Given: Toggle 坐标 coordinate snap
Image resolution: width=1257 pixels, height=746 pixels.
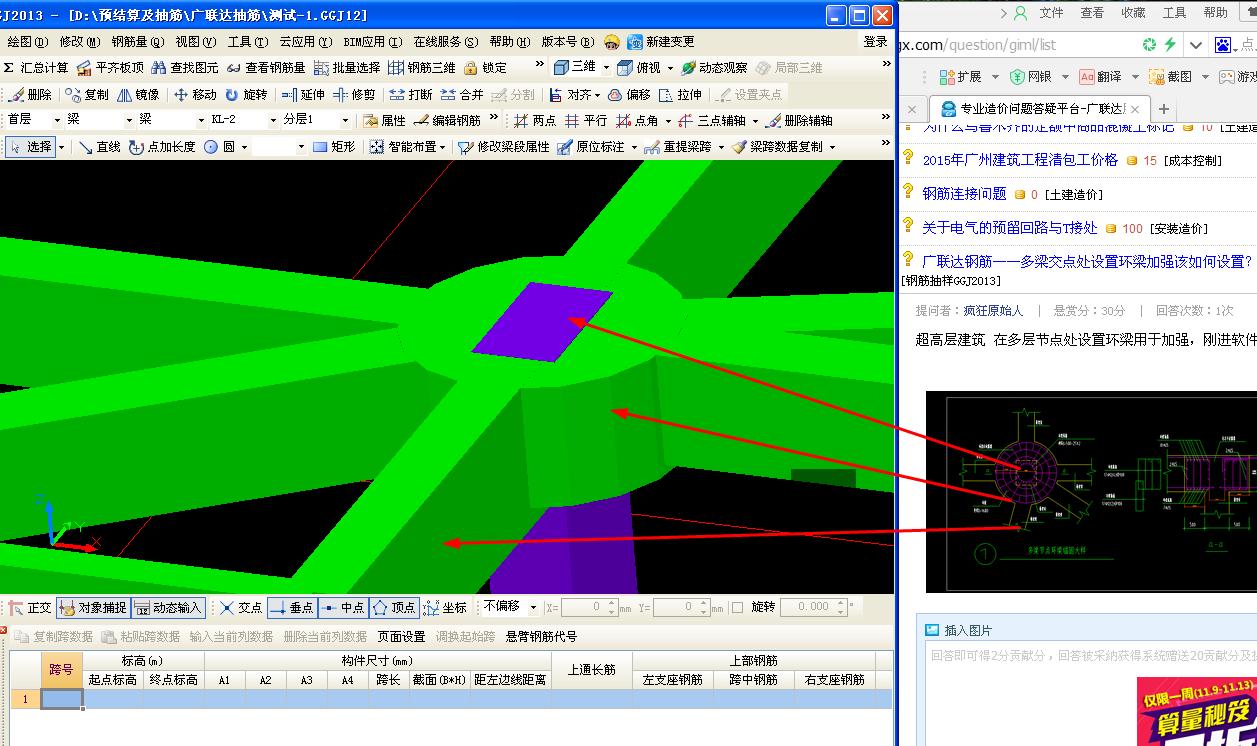Looking at the screenshot, I should pyautogui.click(x=445, y=607).
